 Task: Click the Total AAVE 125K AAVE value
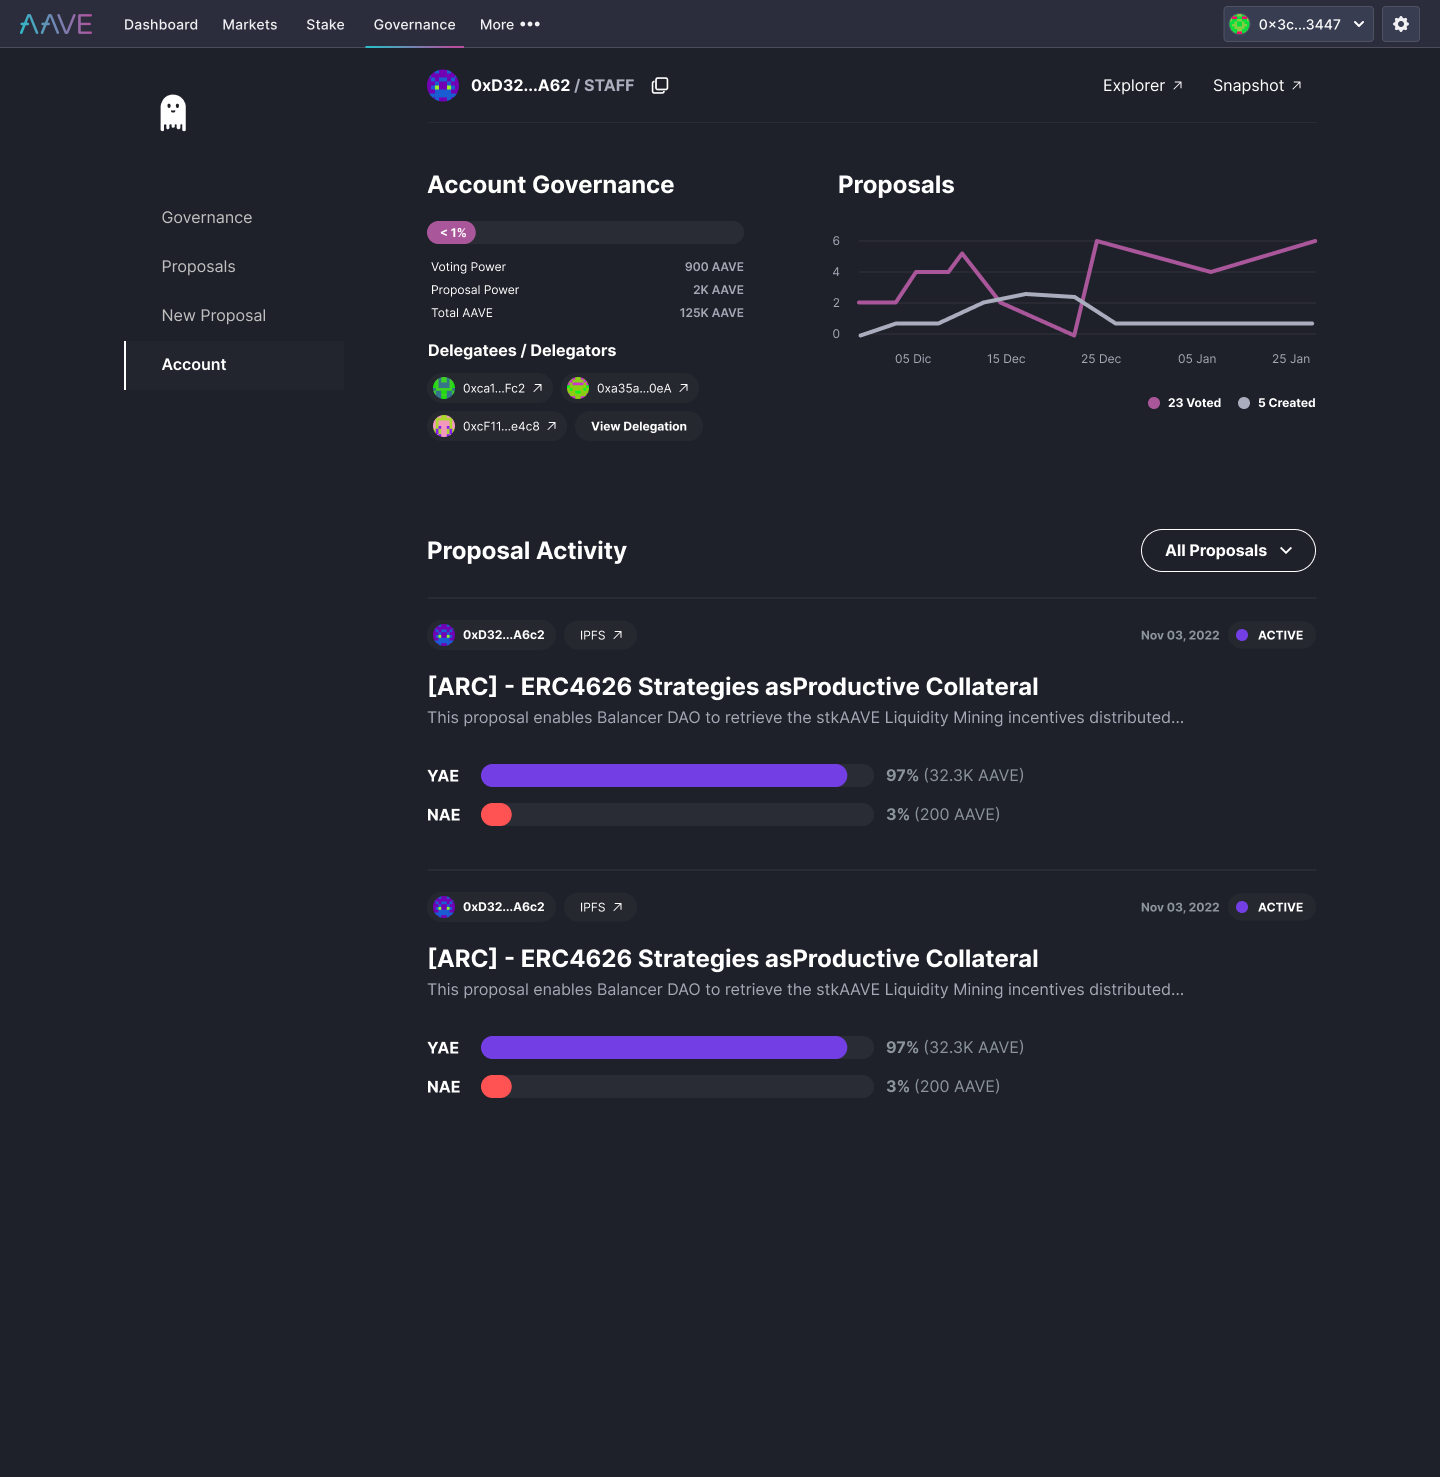pos(712,313)
